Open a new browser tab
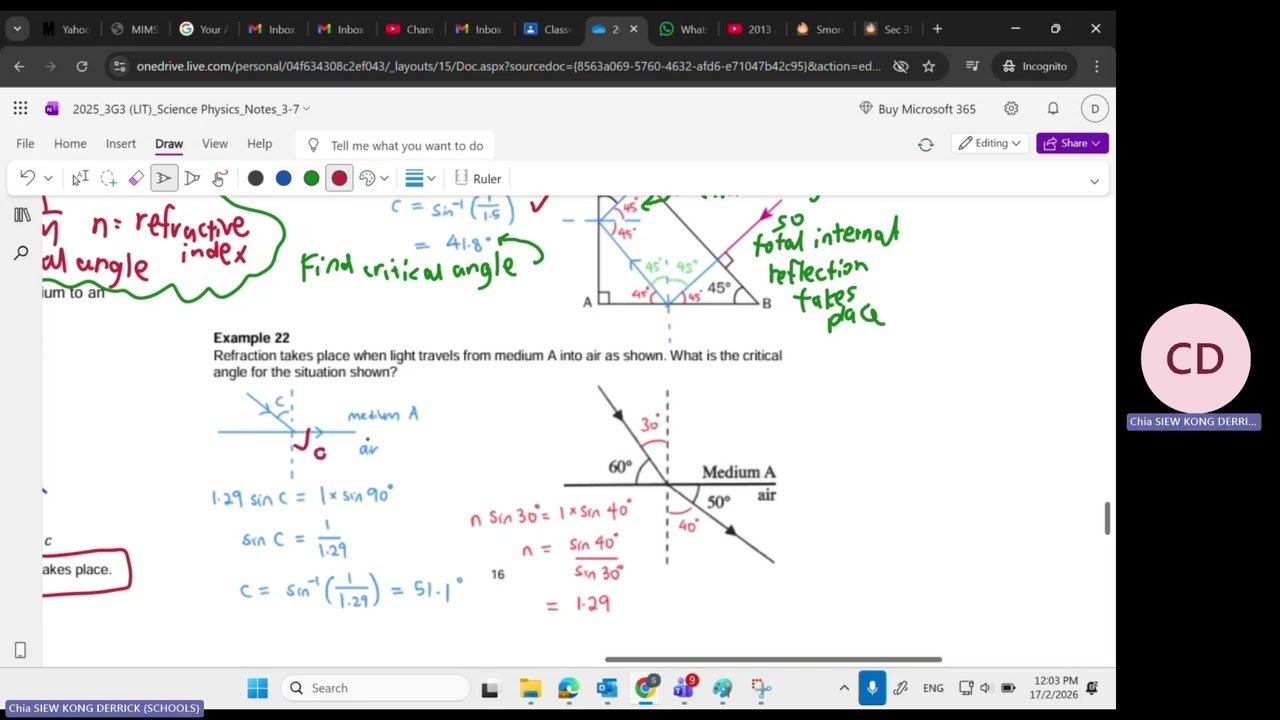The image size is (1280, 720). coord(937,29)
